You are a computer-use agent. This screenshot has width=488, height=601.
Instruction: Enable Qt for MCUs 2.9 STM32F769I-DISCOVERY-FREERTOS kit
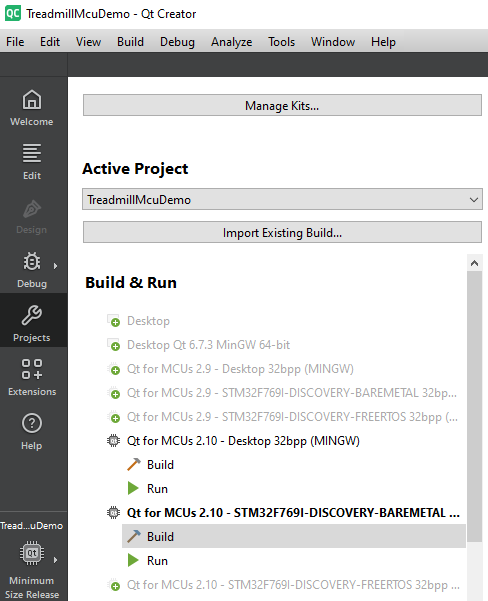(x=292, y=417)
